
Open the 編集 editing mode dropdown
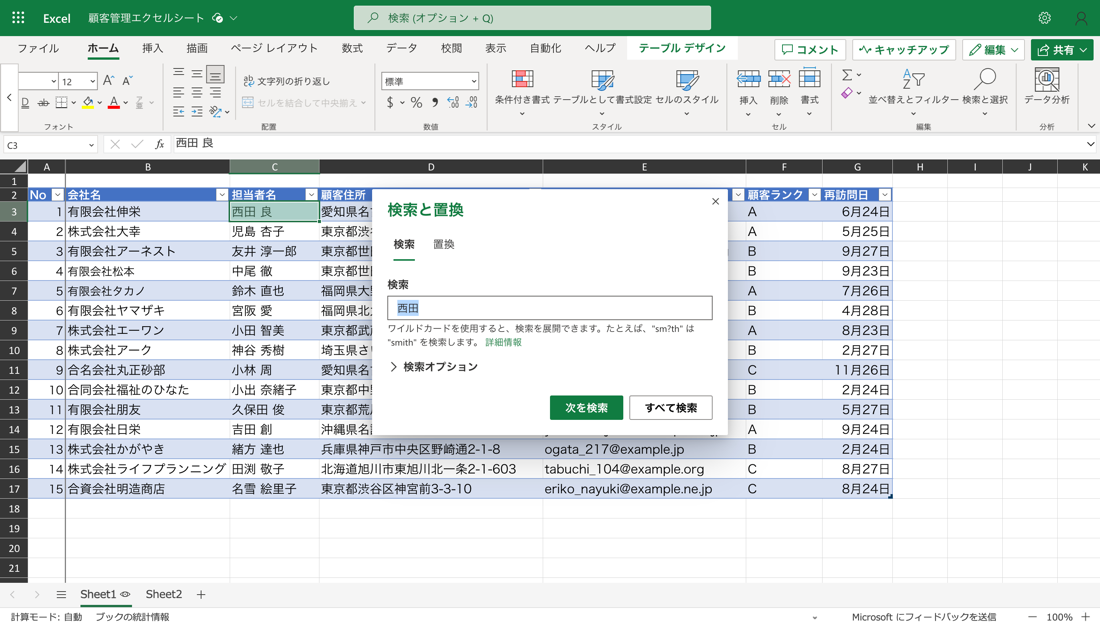(993, 50)
